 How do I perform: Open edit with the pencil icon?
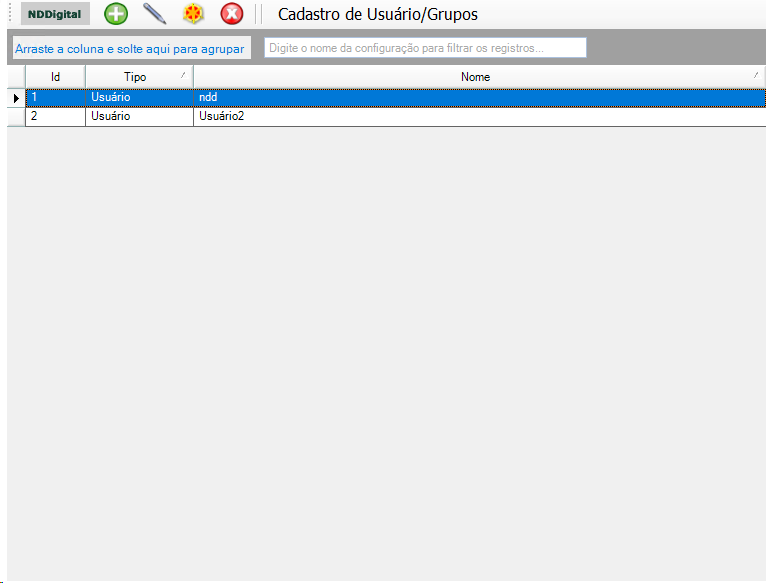[x=154, y=14]
